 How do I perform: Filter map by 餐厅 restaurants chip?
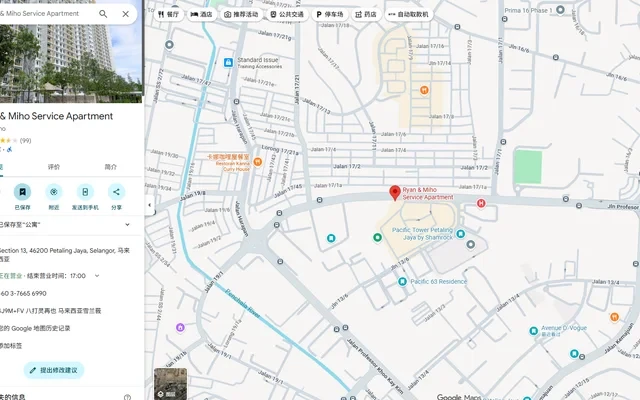pyautogui.click(x=169, y=14)
